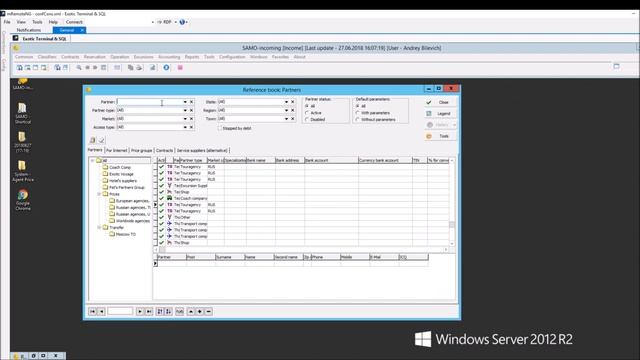Click the System Agent Price desktop icon

[x=22, y=171]
